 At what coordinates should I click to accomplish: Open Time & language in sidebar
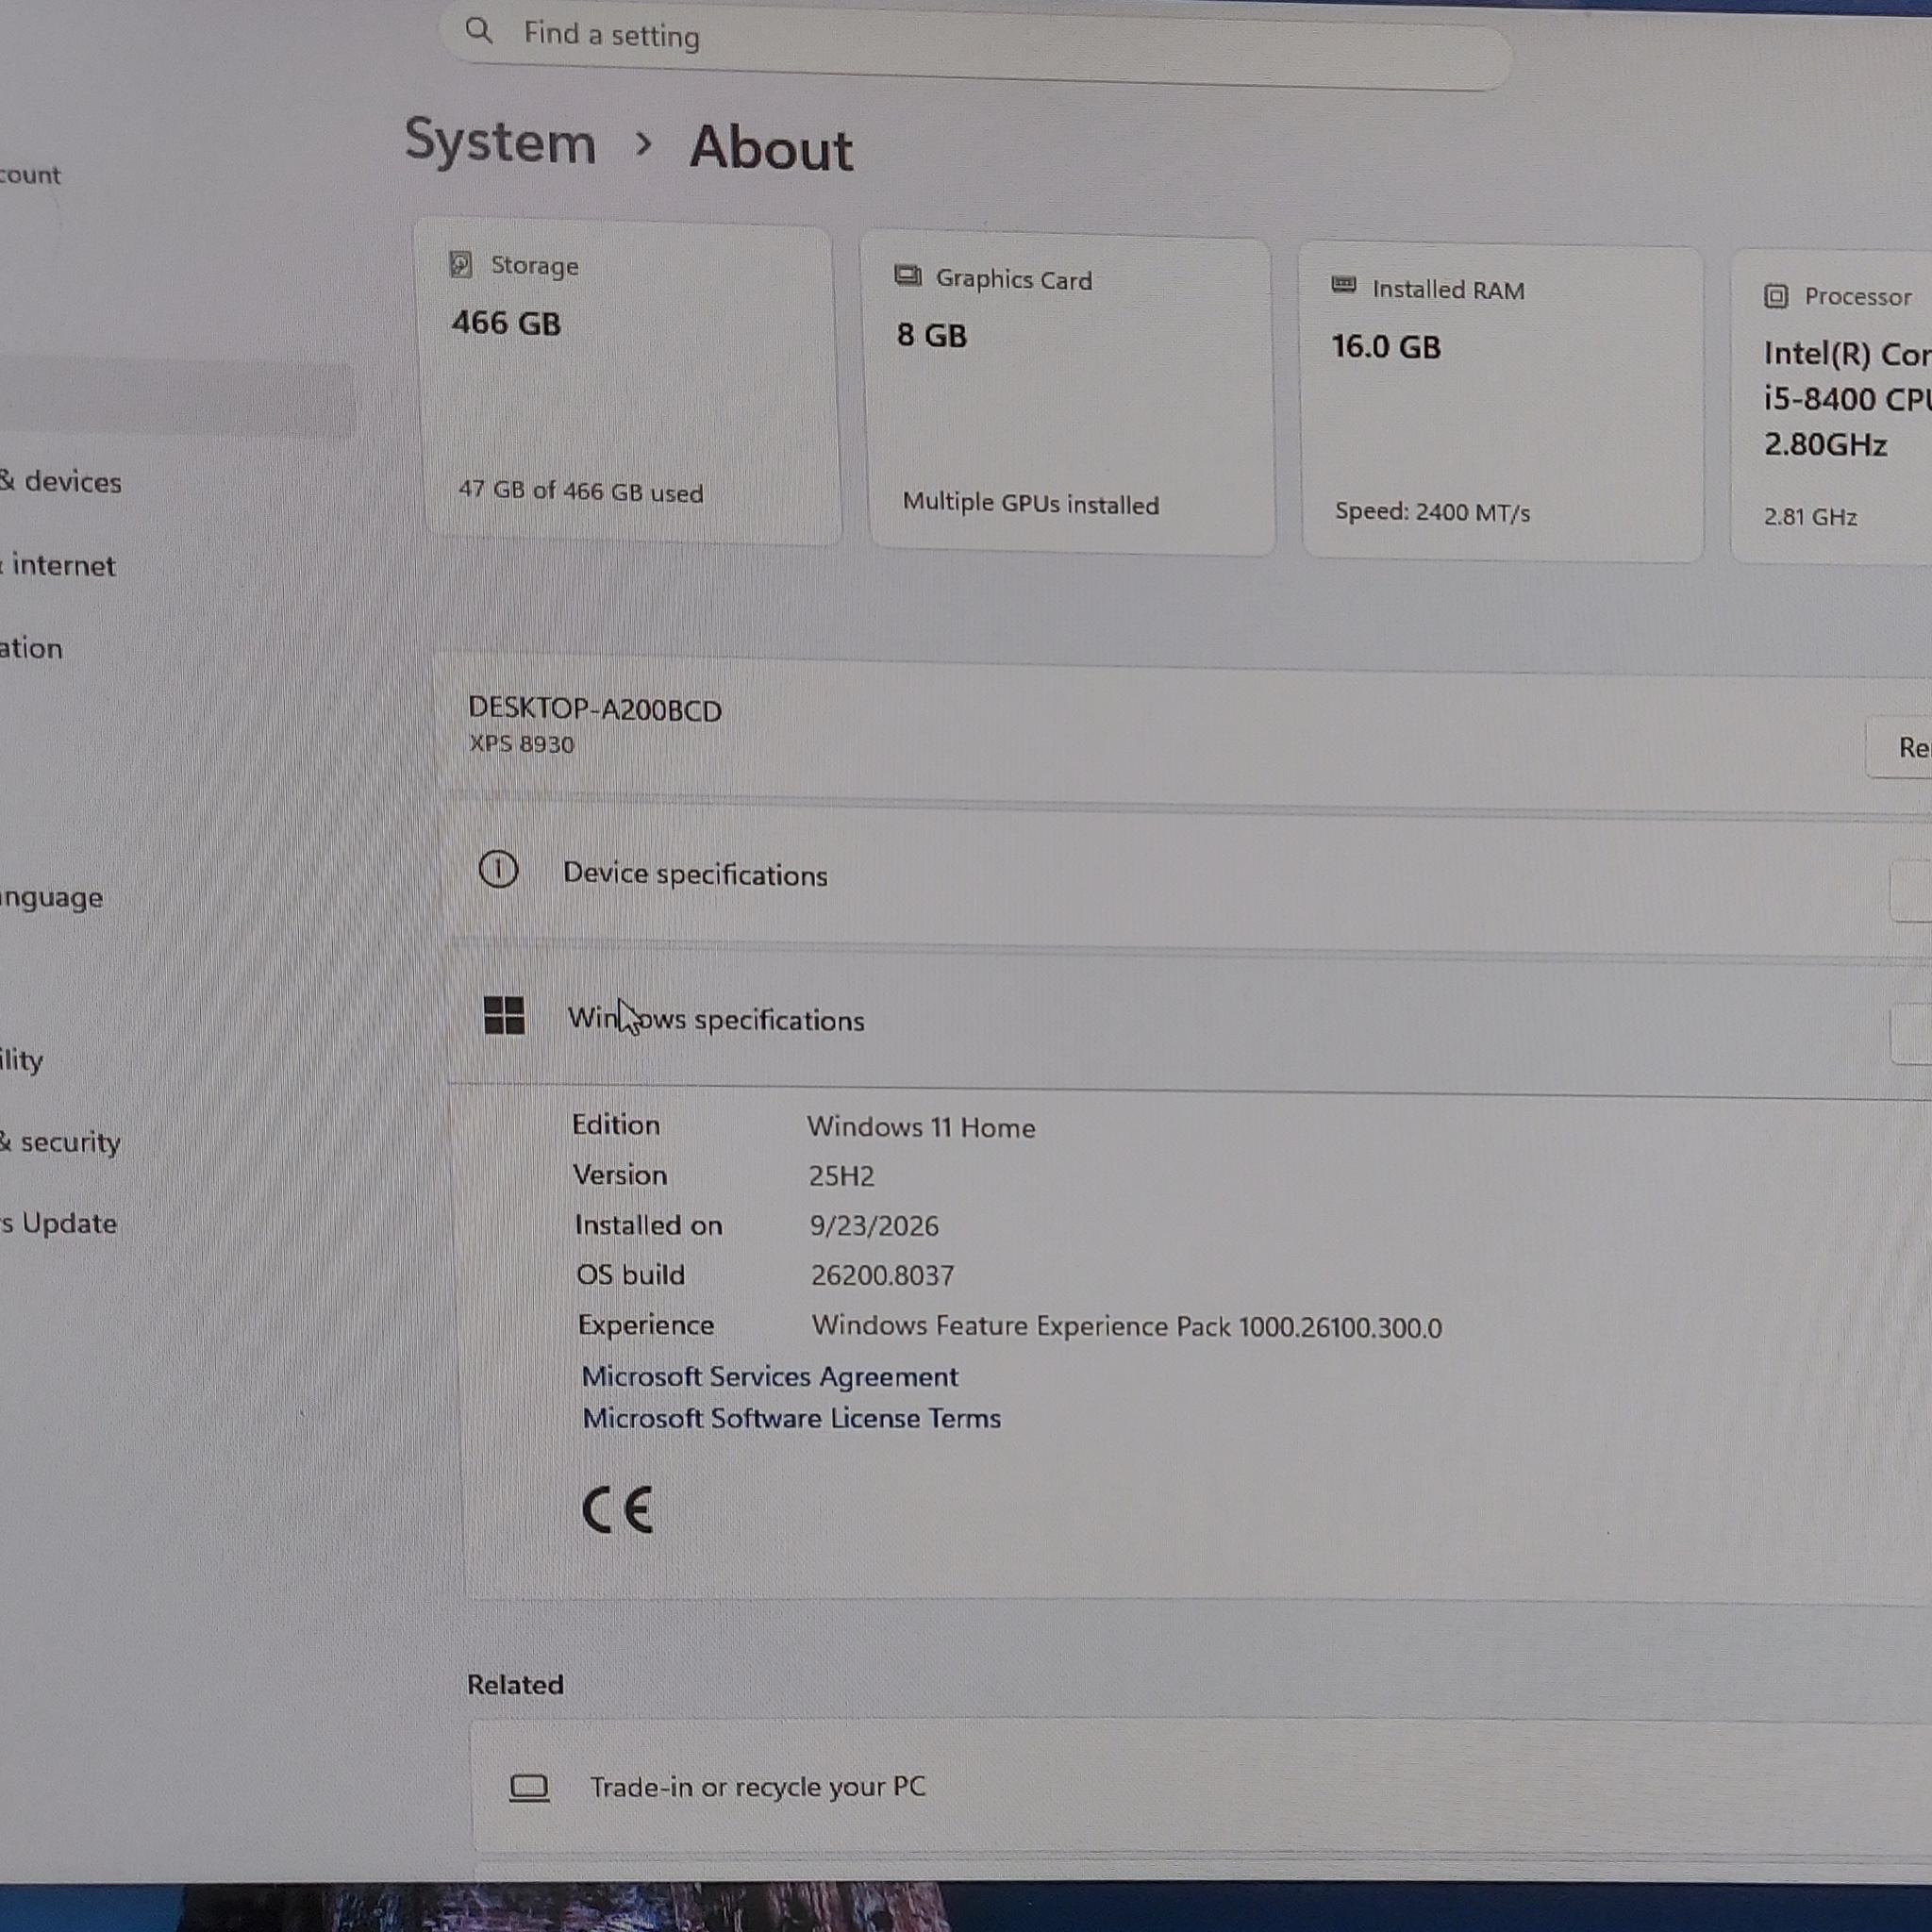(51, 897)
